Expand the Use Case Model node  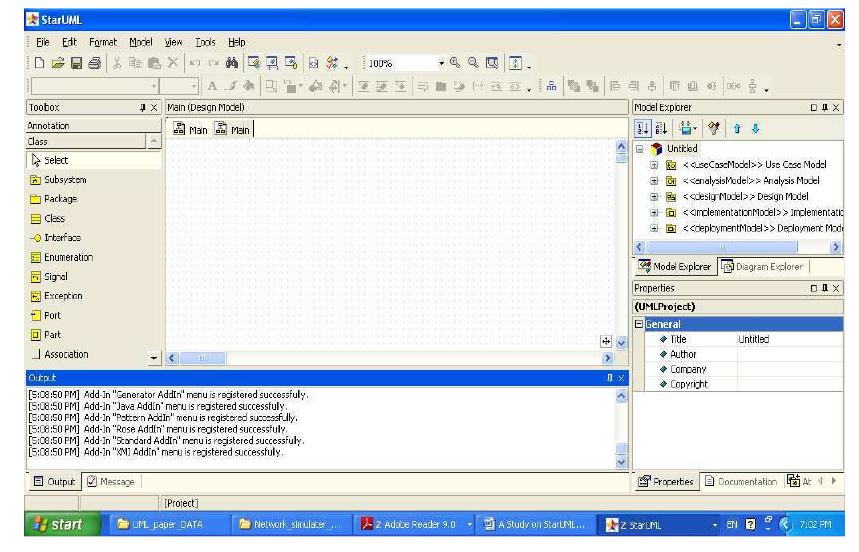pos(654,165)
